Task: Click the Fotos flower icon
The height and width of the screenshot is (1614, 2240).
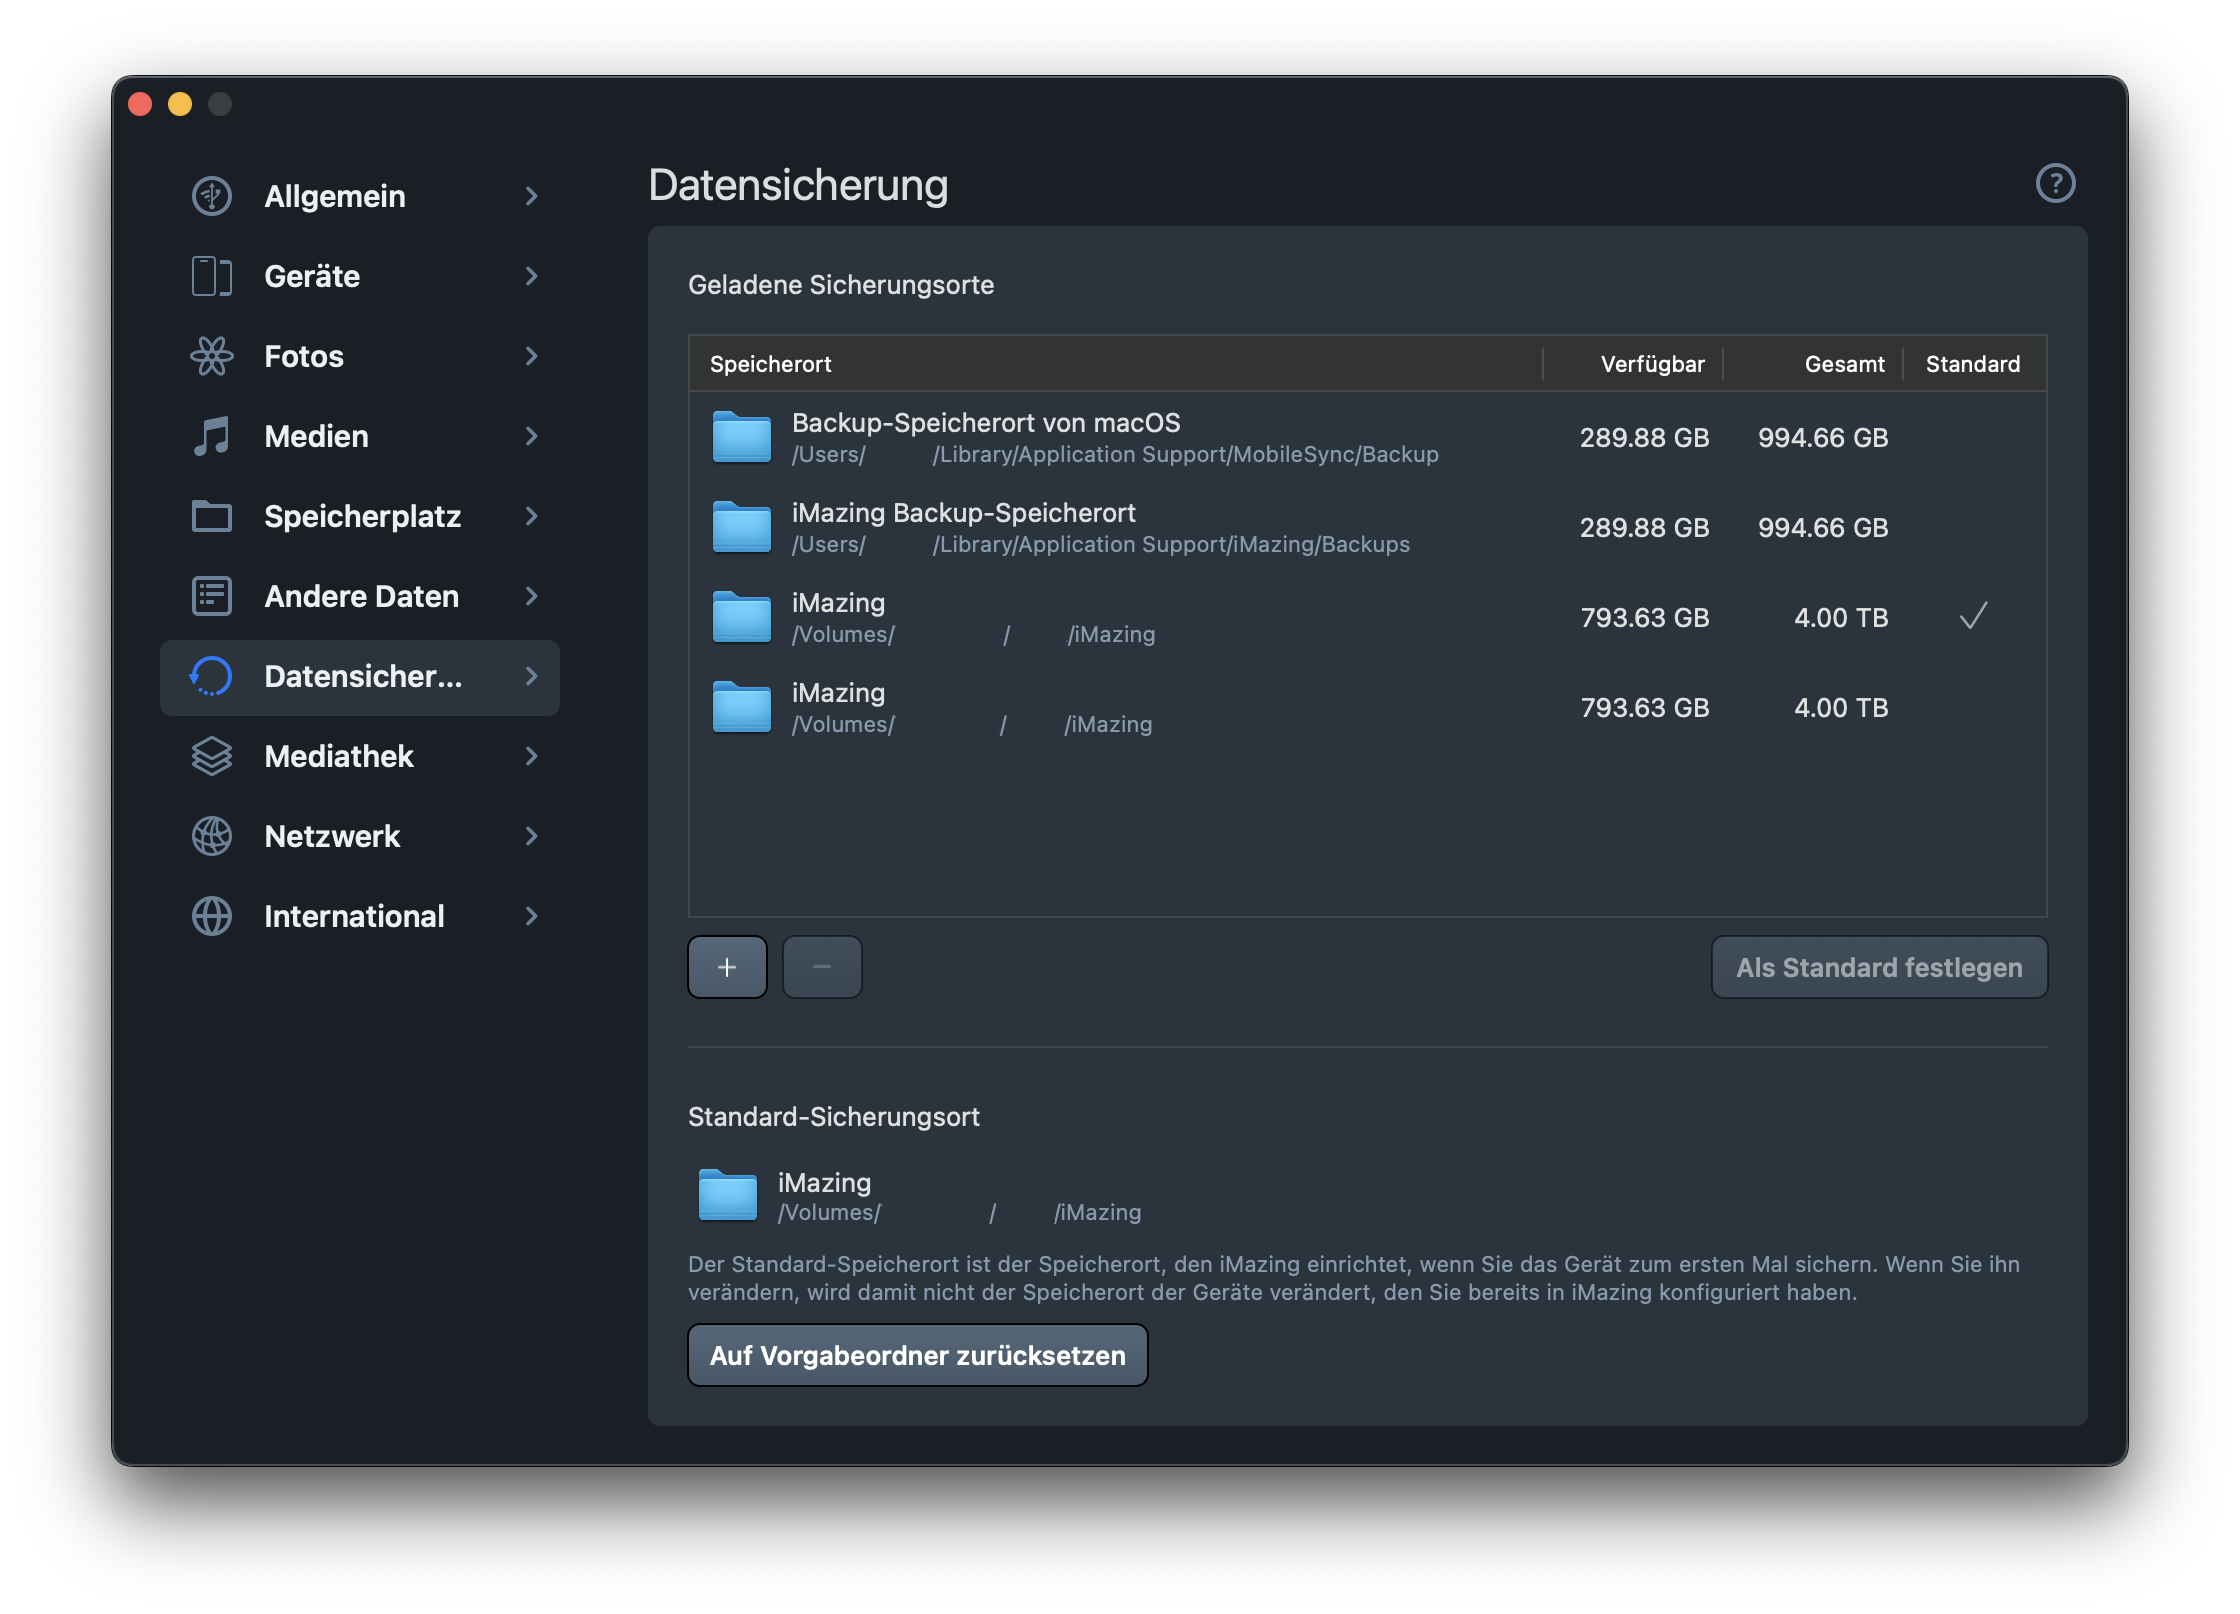Action: click(x=211, y=356)
